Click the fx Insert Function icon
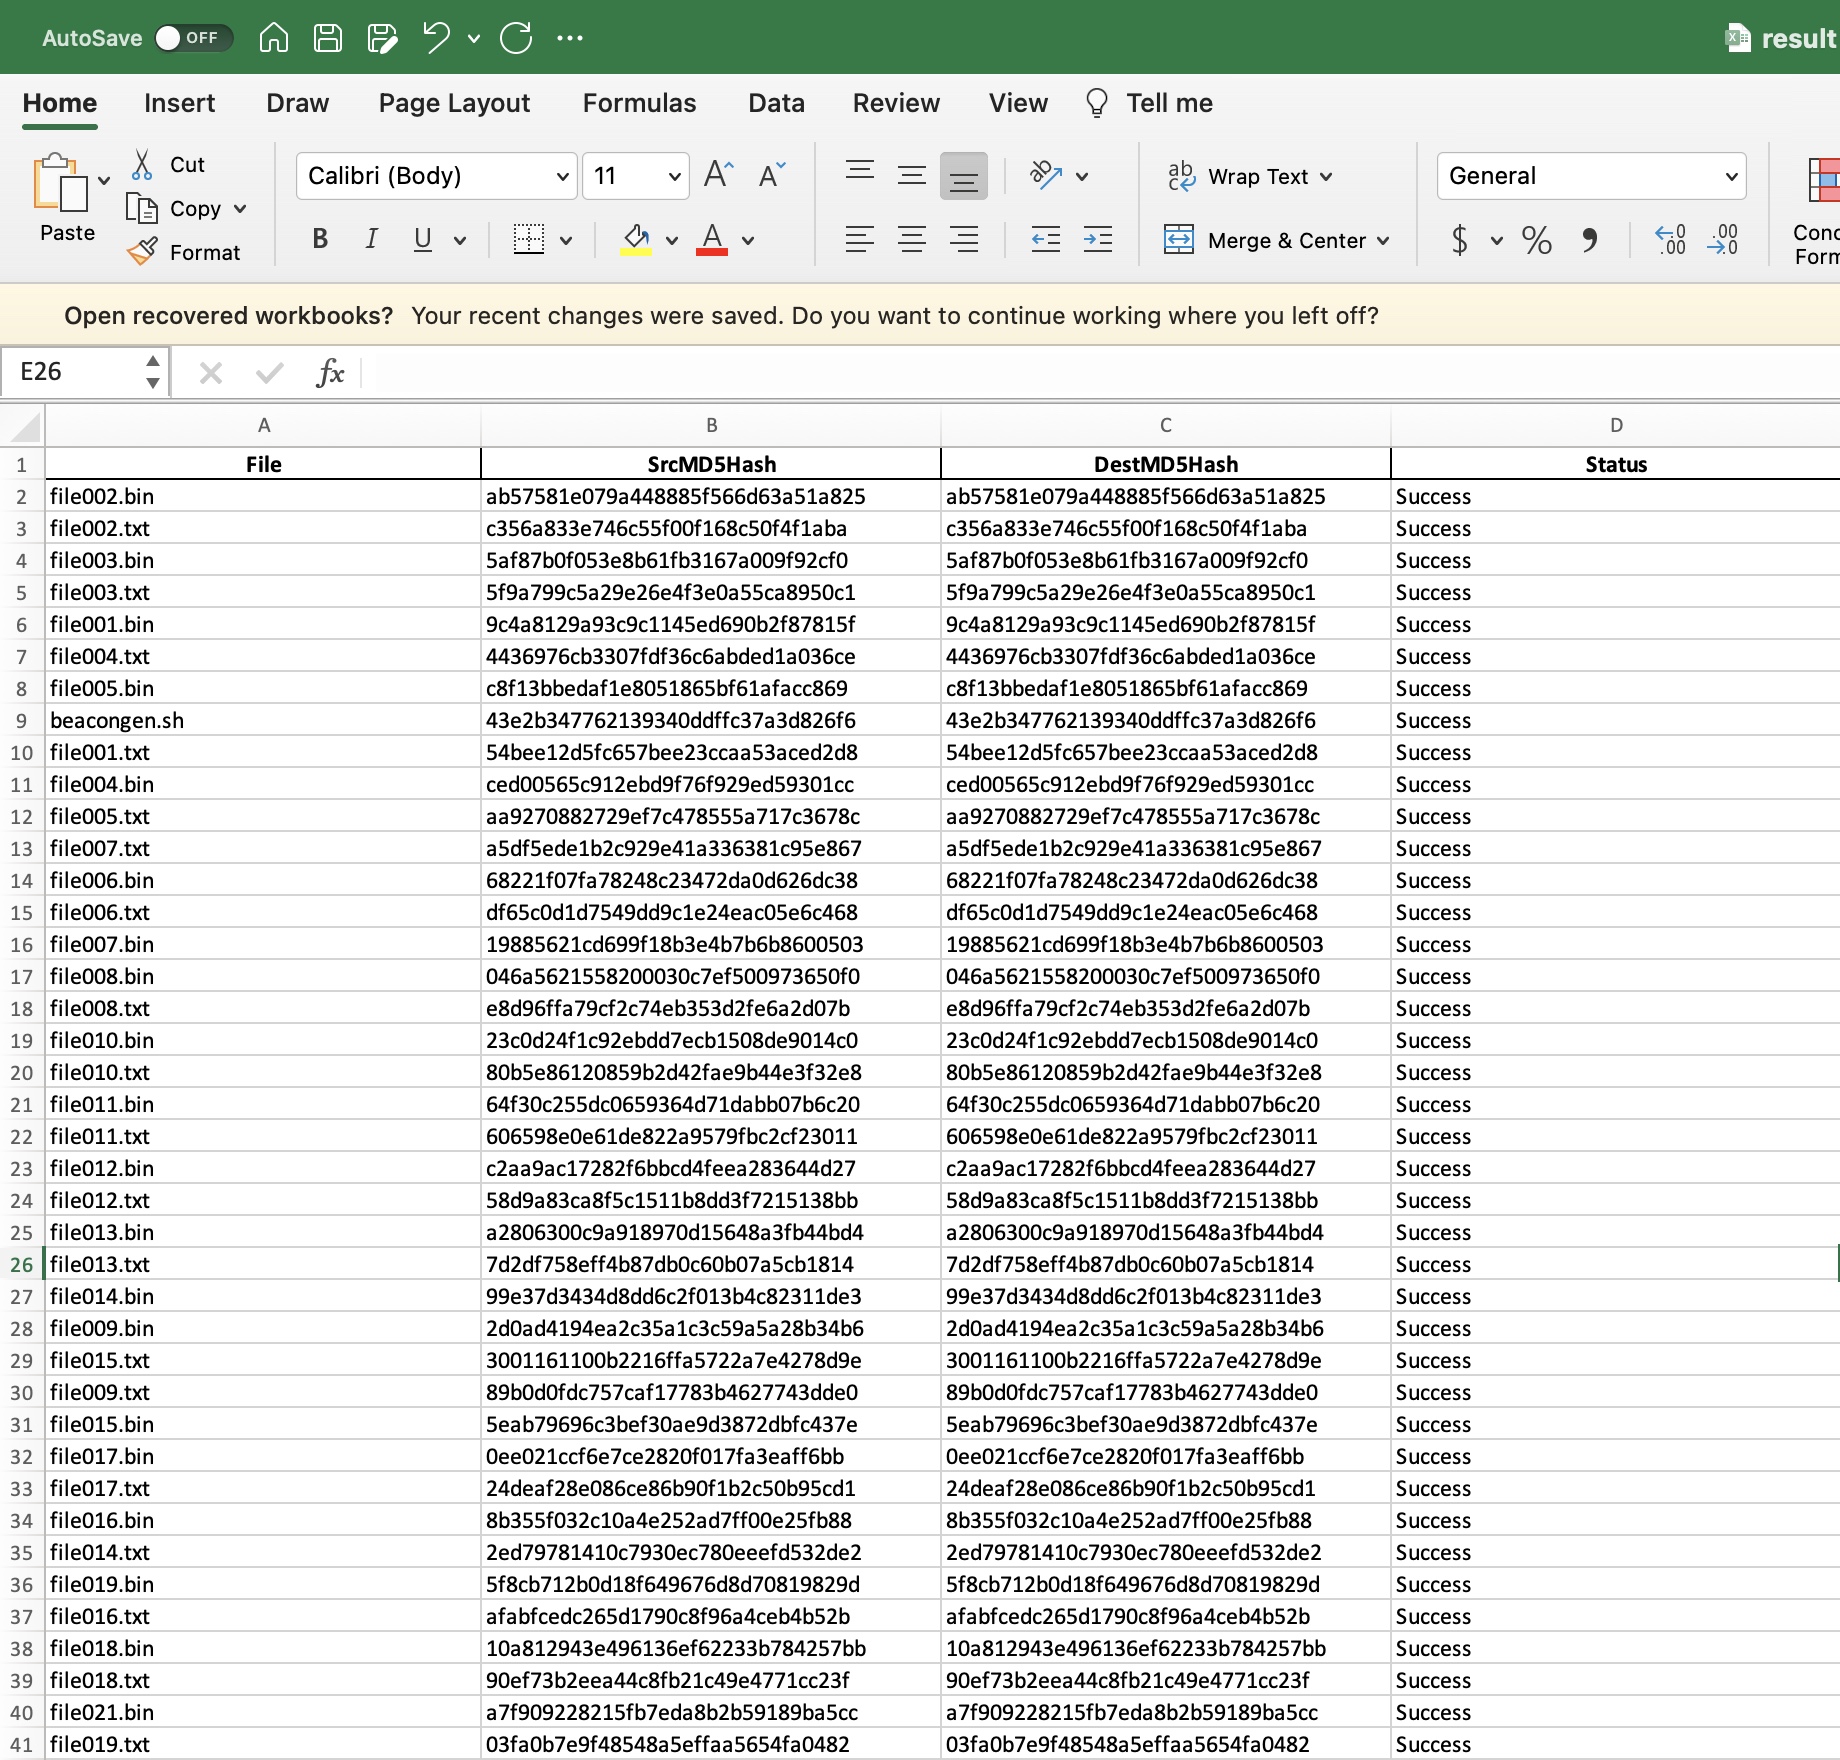This screenshot has height=1760, width=1840. (x=330, y=373)
